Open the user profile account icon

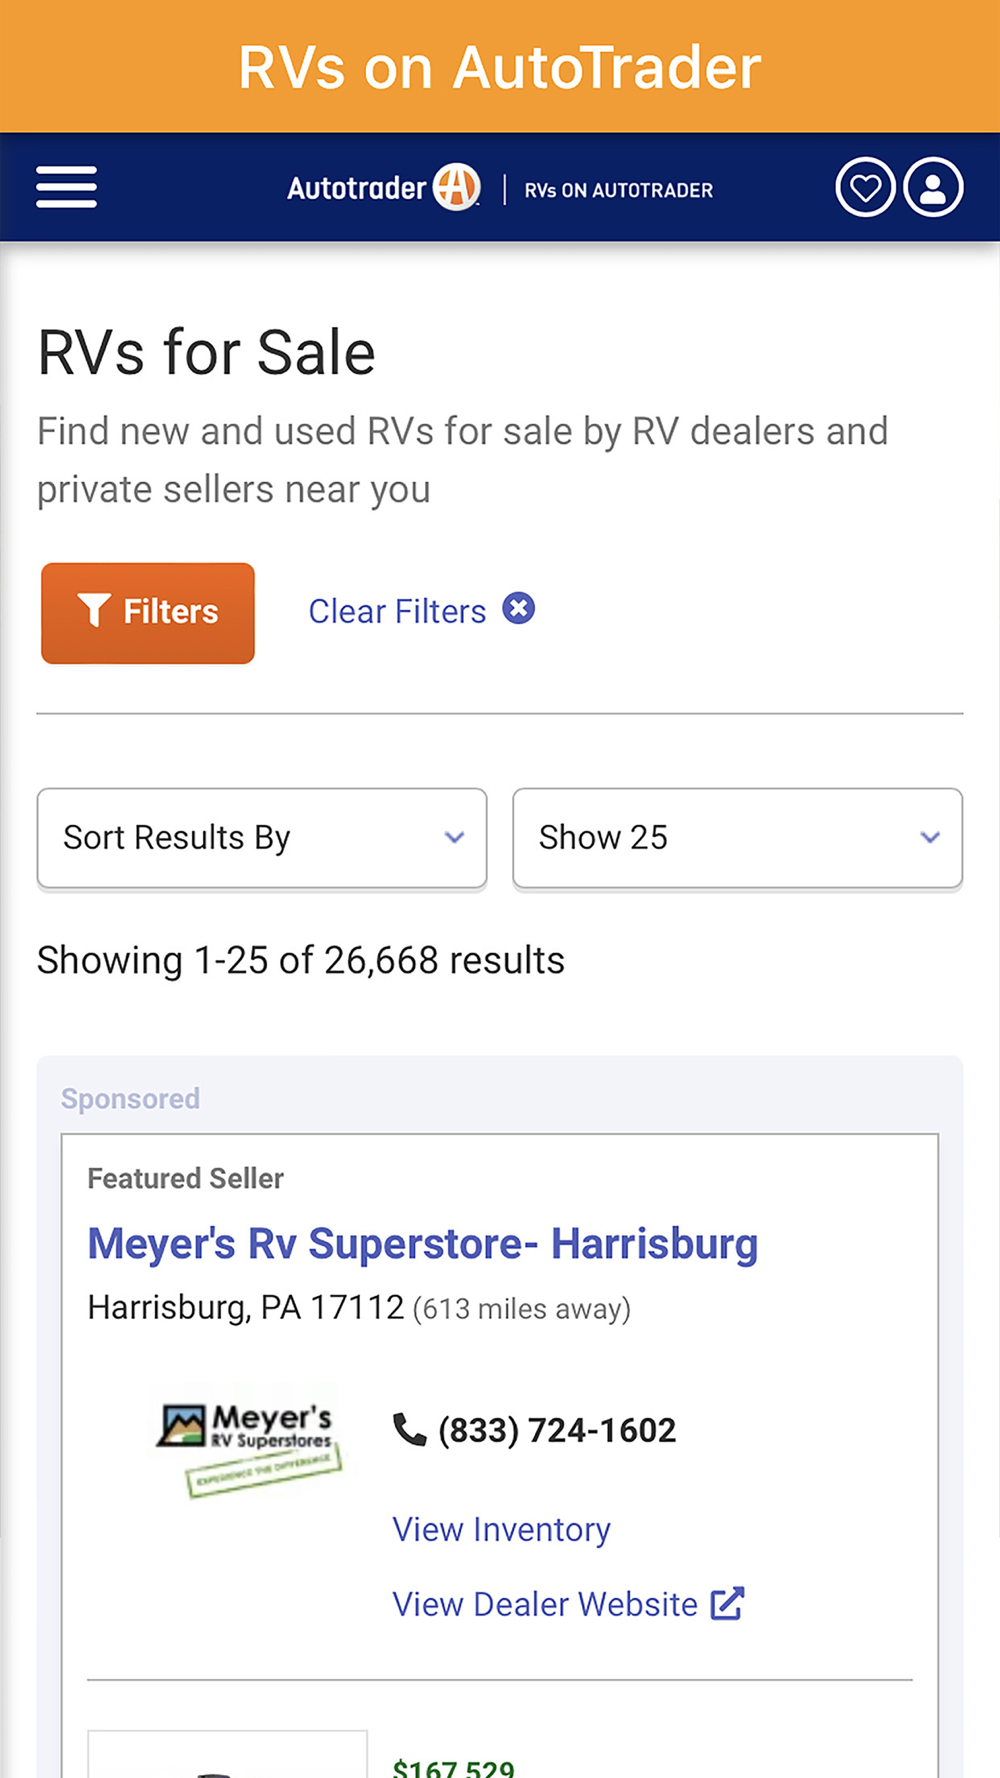[x=933, y=187]
